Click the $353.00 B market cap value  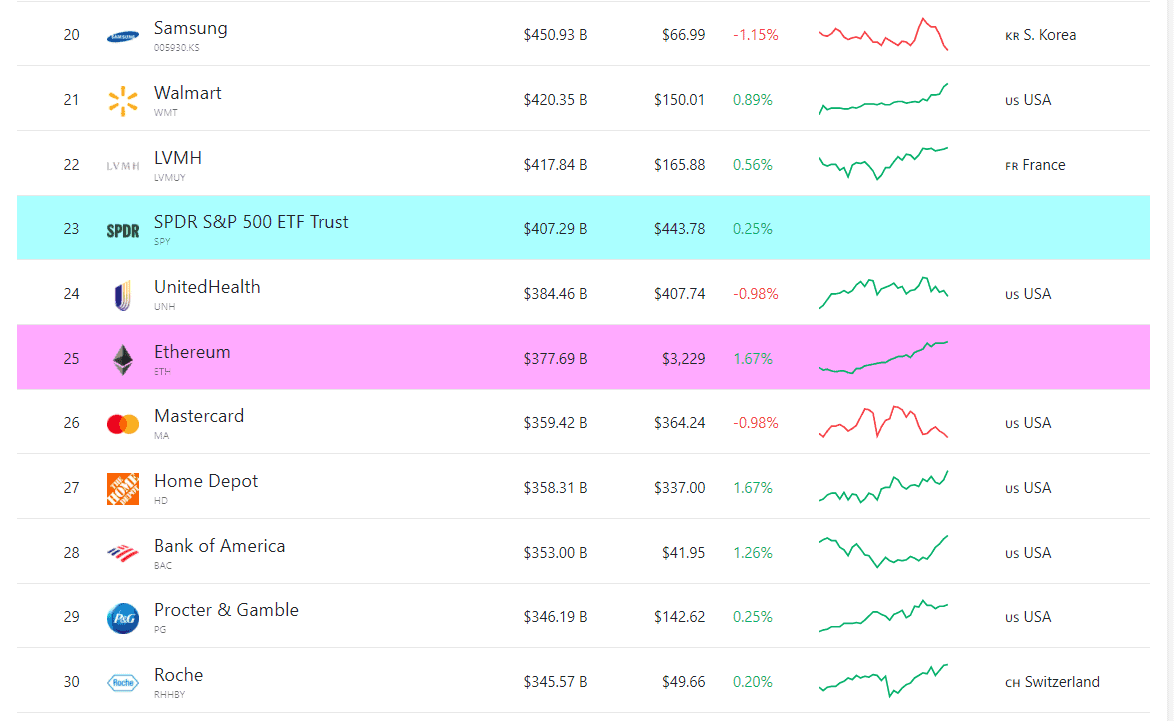[555, 553]
